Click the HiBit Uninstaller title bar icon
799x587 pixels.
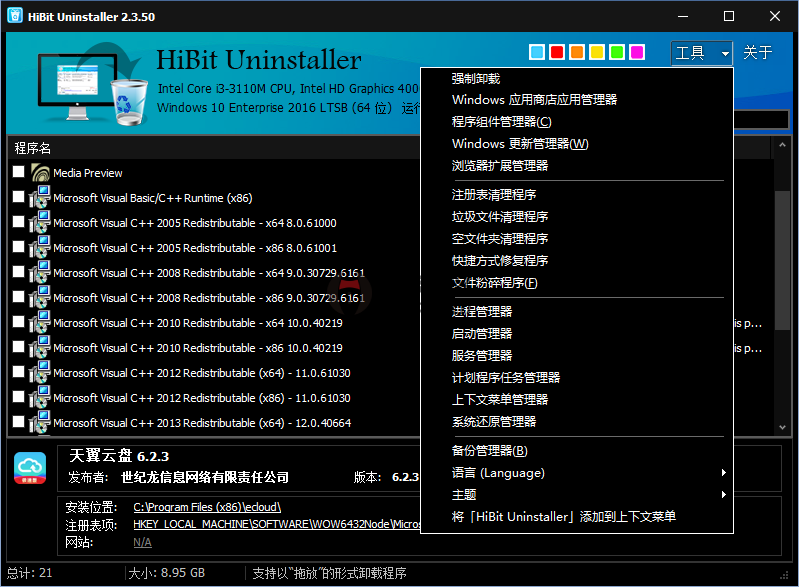15,16
